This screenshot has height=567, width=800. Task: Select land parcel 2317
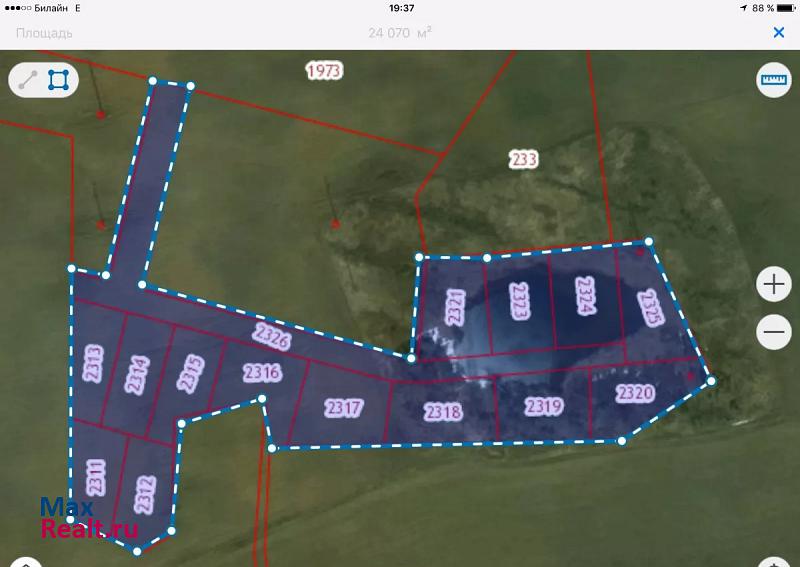click(x=343, y=408)
